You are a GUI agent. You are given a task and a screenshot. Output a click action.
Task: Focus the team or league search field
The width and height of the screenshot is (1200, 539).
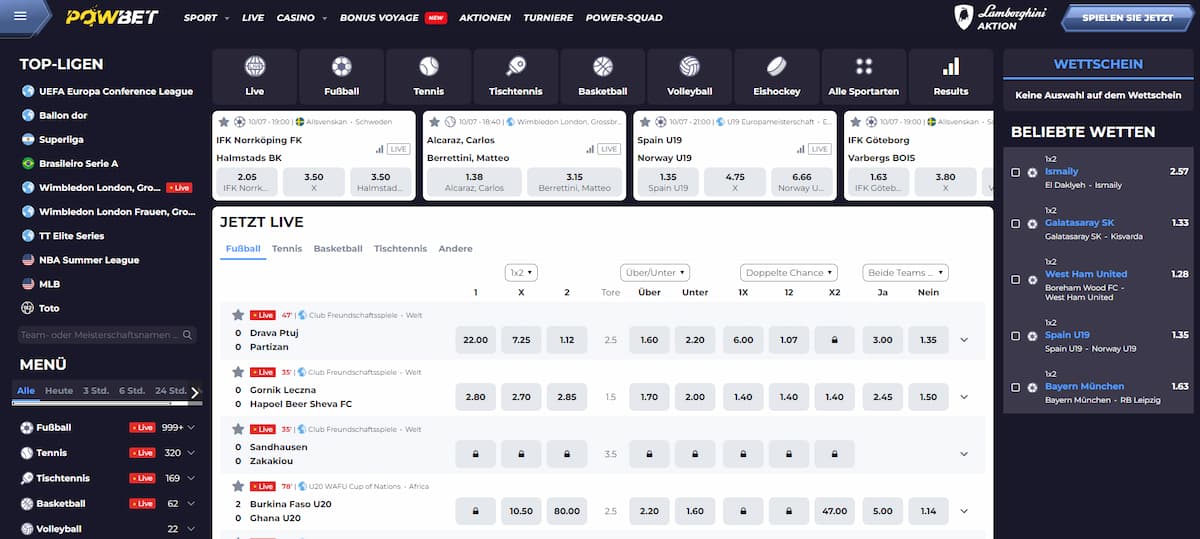point(106,335)
